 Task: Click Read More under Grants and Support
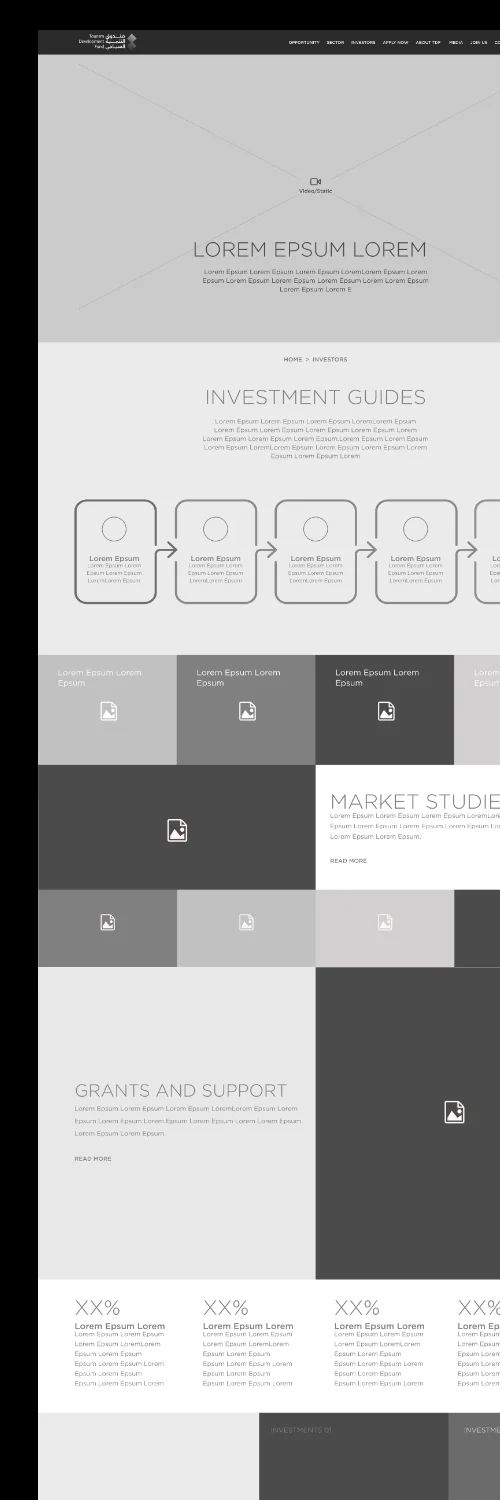pyautogui.click(x=93, y=1158)
